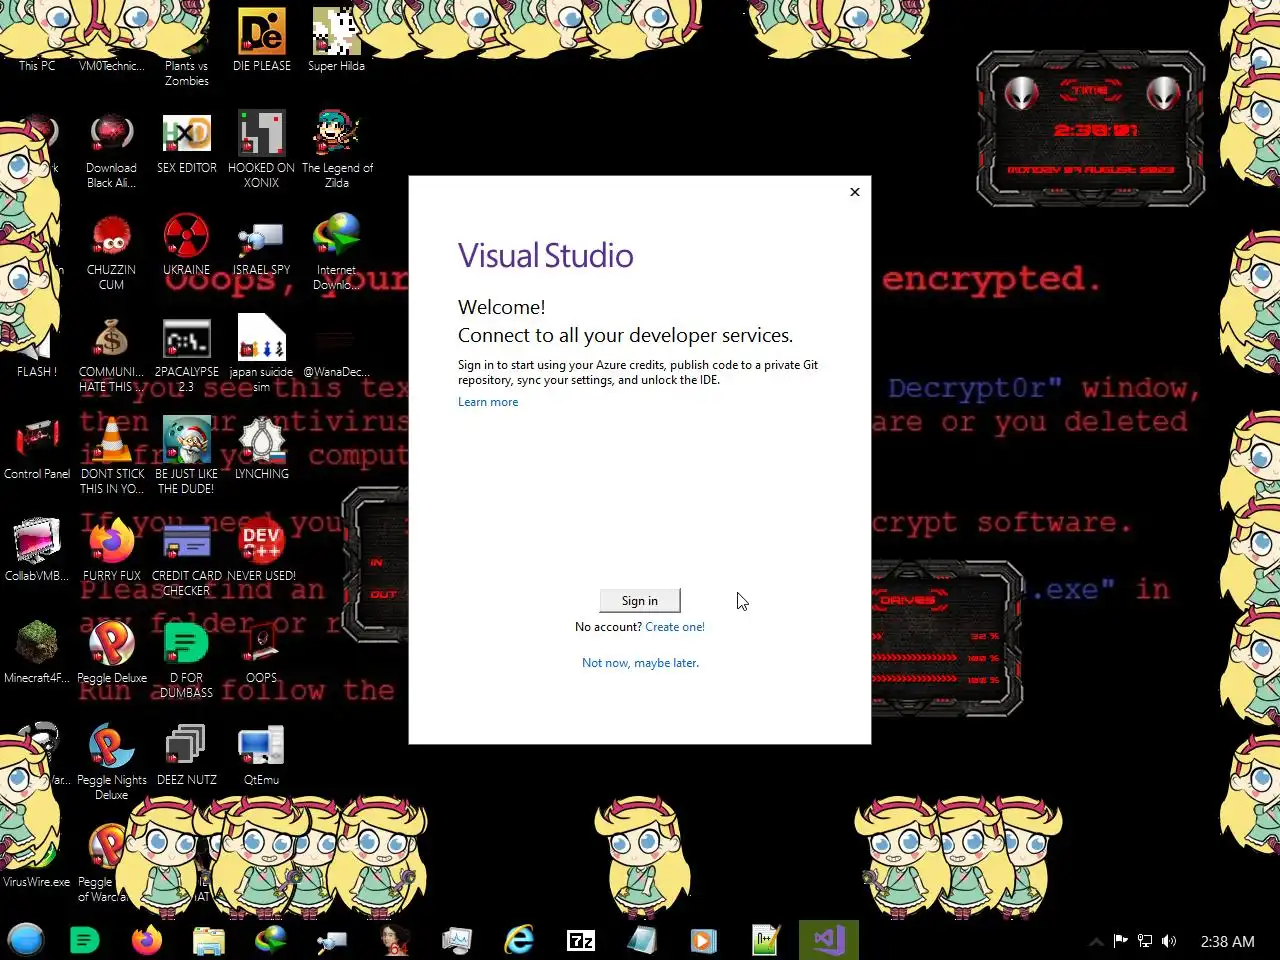Open the volume speaker tray icon

tap(1169, 941)
